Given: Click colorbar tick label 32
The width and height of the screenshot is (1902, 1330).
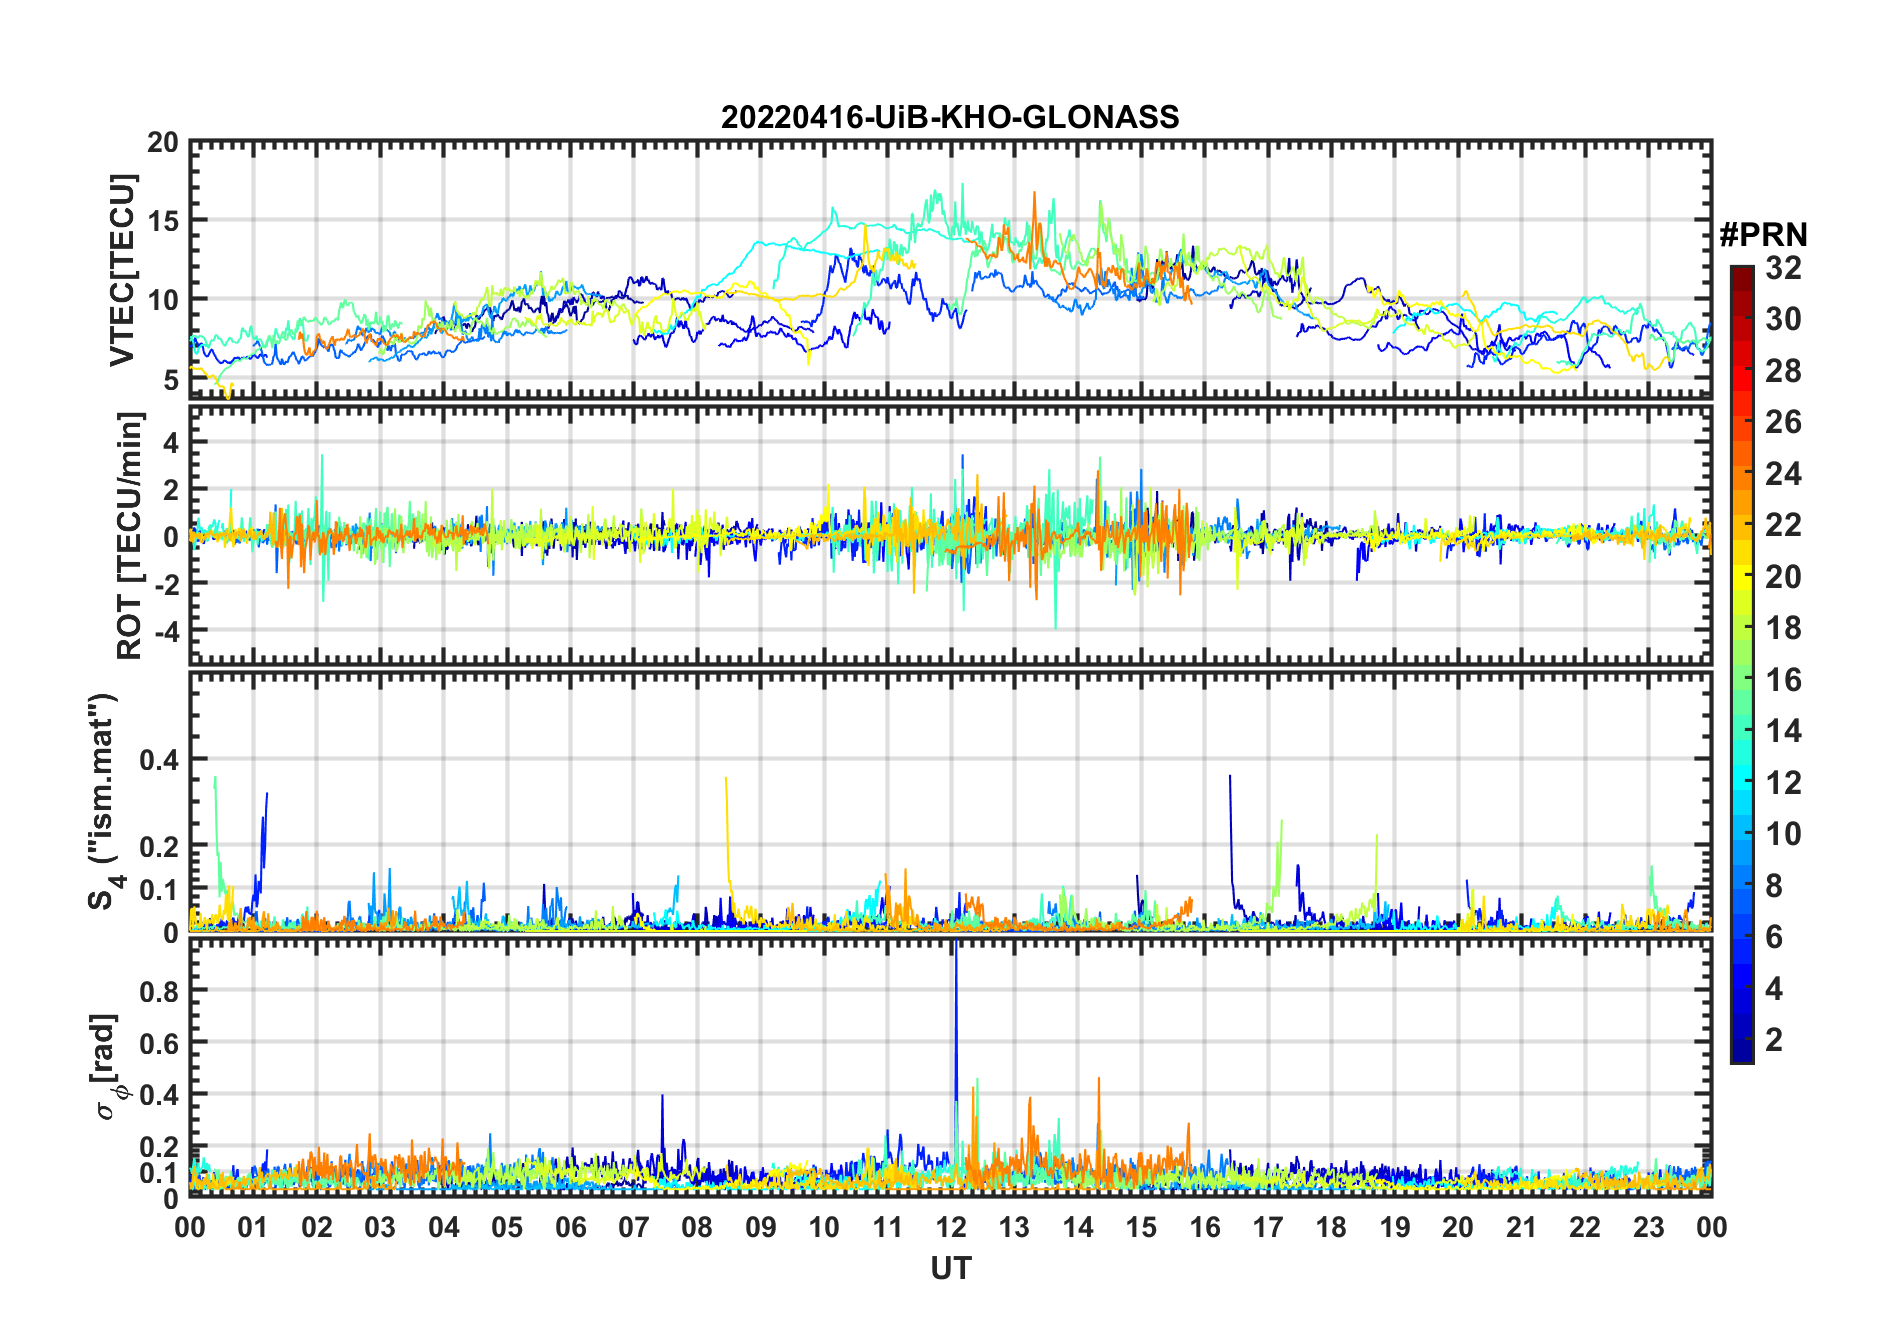Looking at the screenshot, I should point(1783,268).
